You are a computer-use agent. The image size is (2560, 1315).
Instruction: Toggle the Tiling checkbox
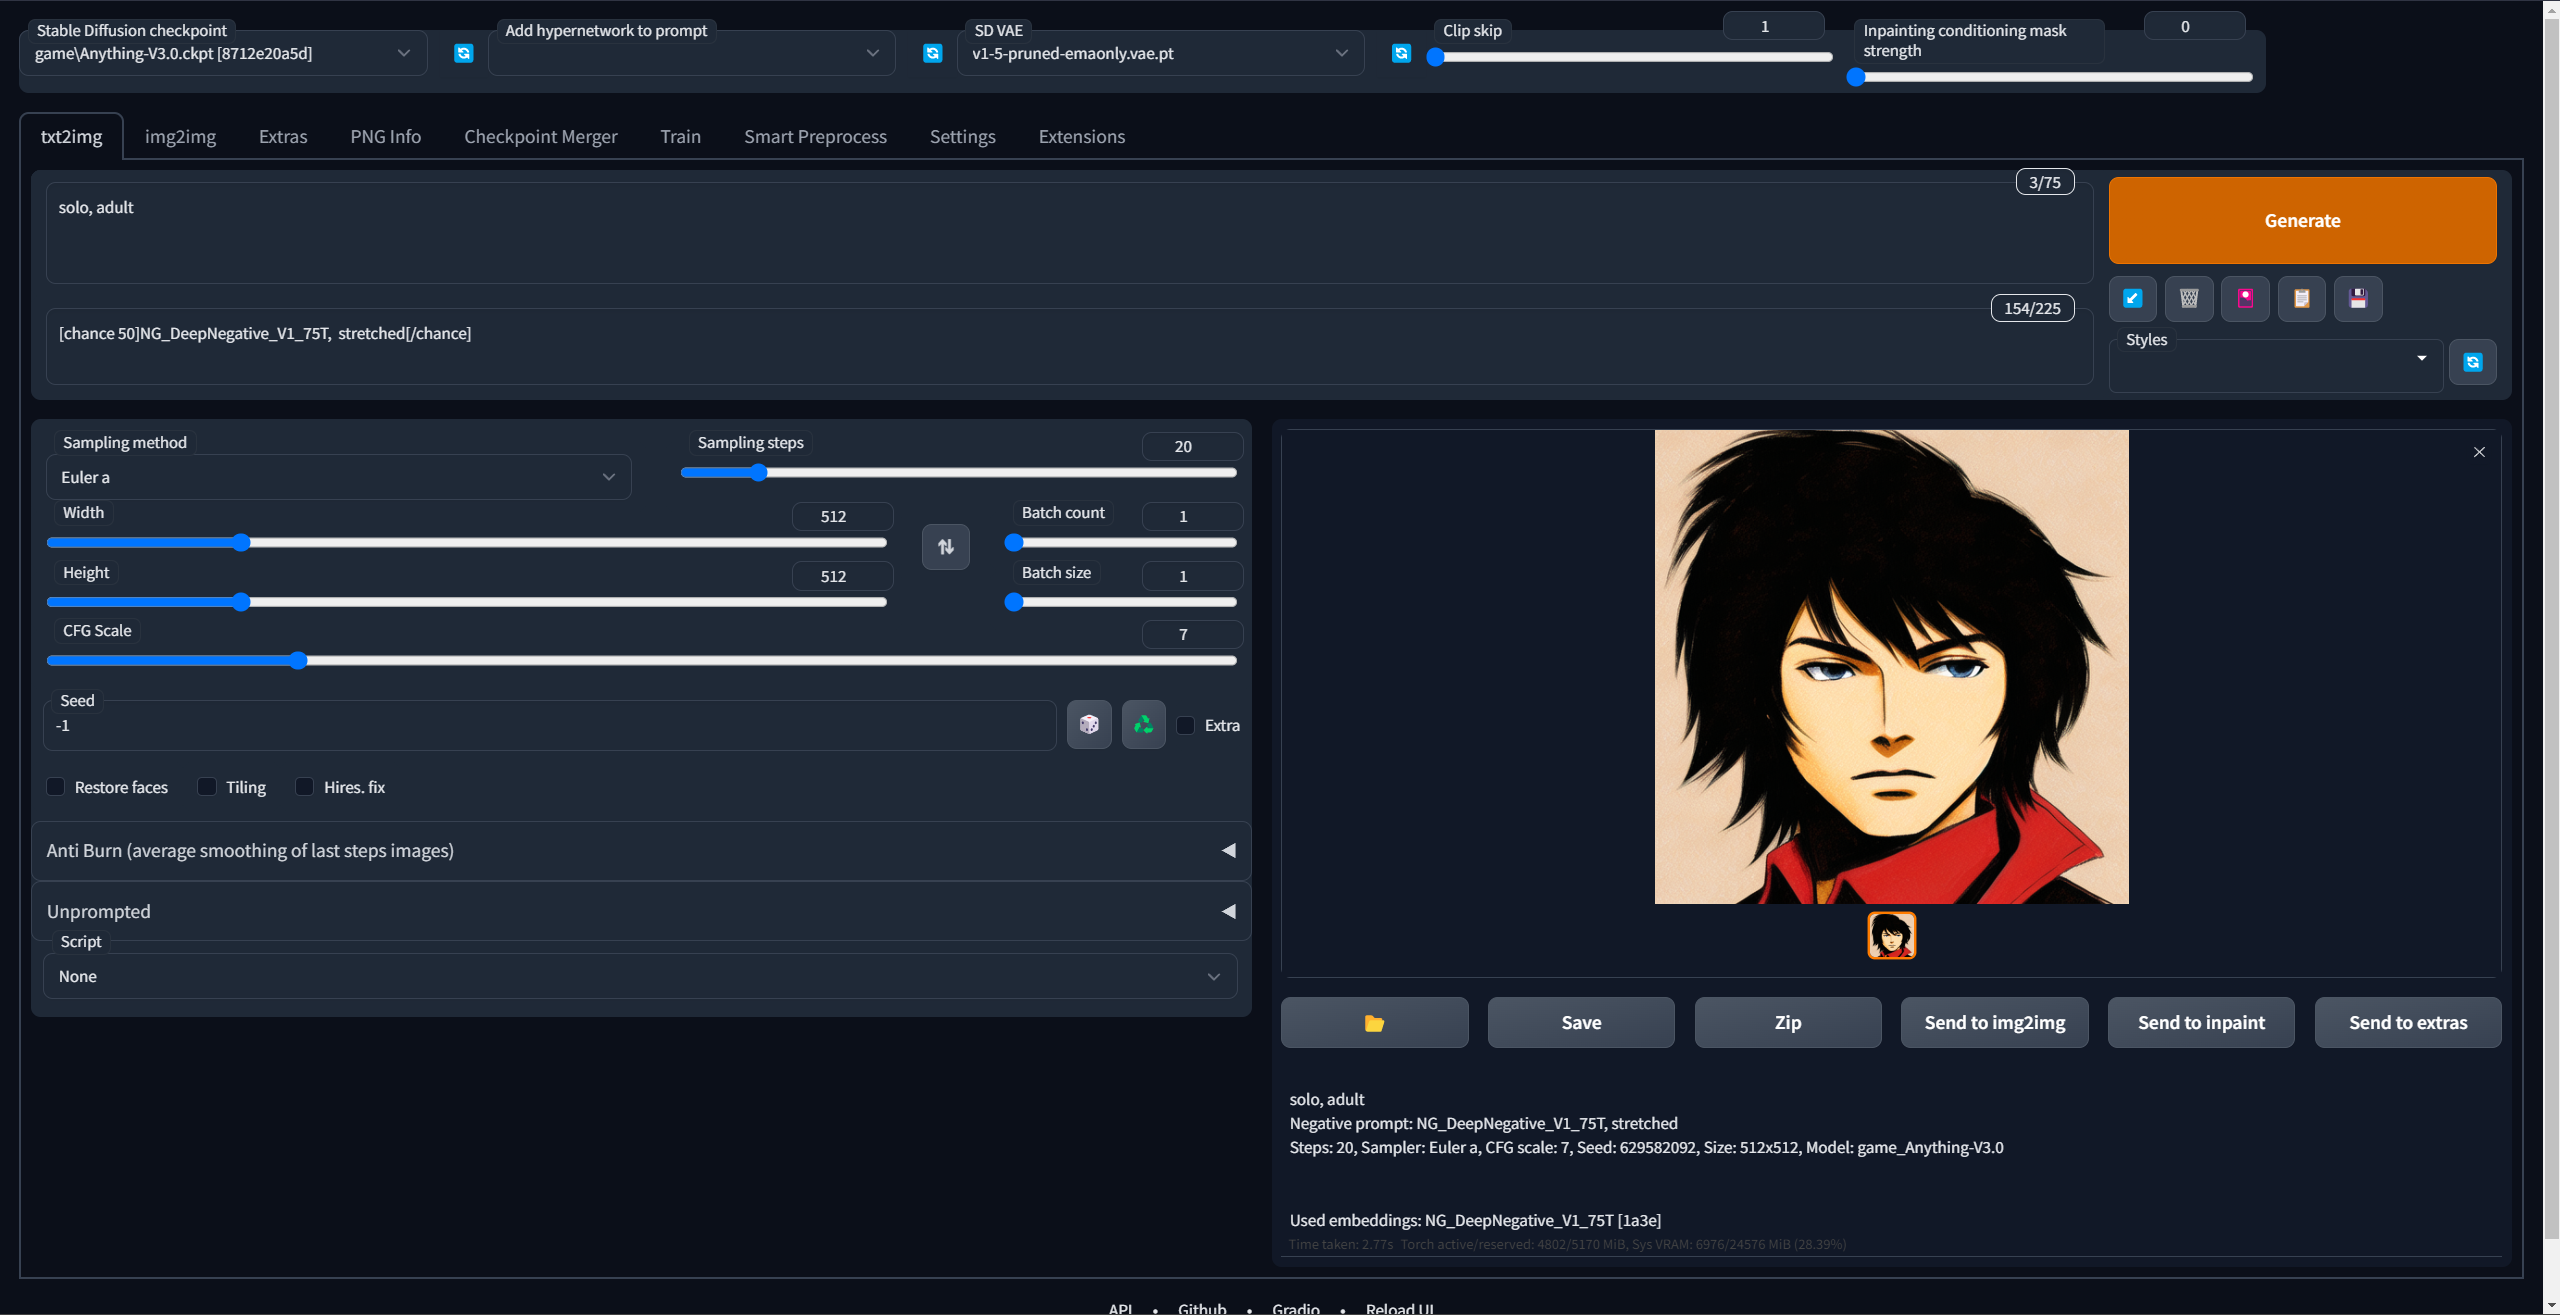(x=207, y=787)
